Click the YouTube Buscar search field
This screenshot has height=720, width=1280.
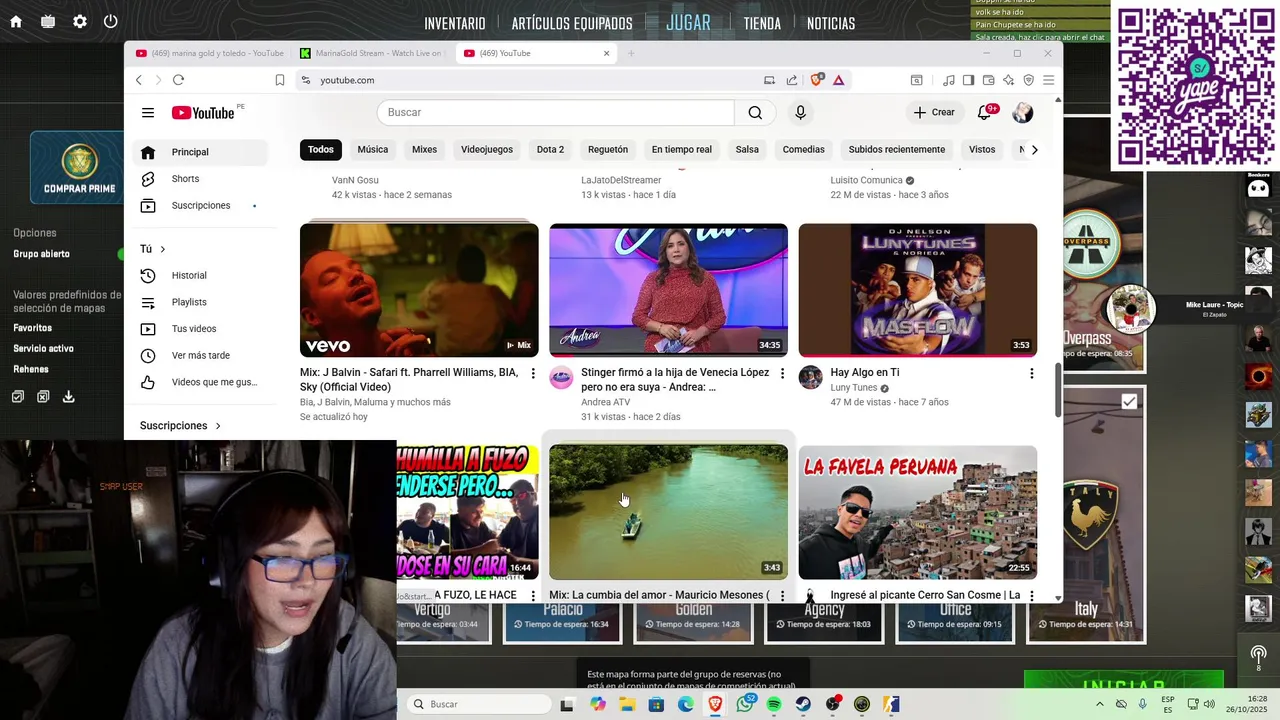555,113
